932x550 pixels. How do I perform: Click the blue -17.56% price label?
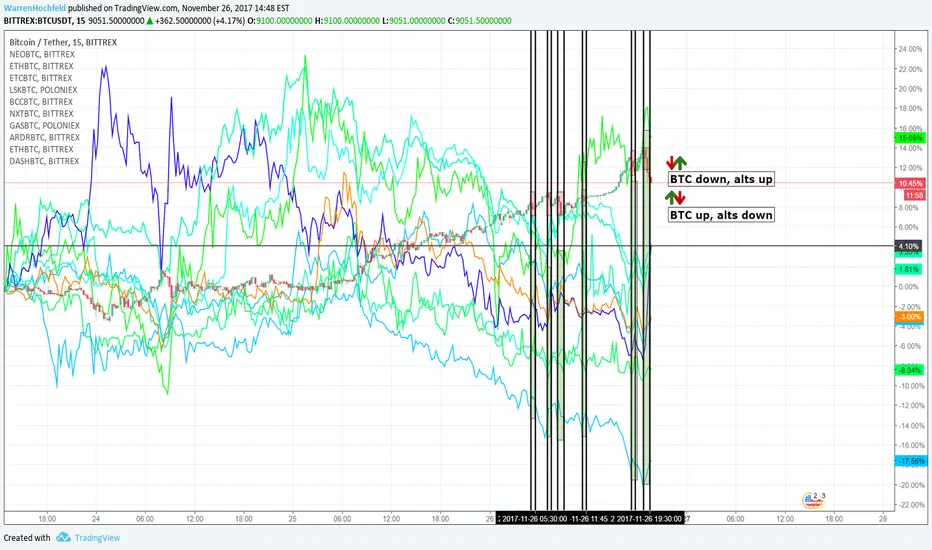pos(910,461)
